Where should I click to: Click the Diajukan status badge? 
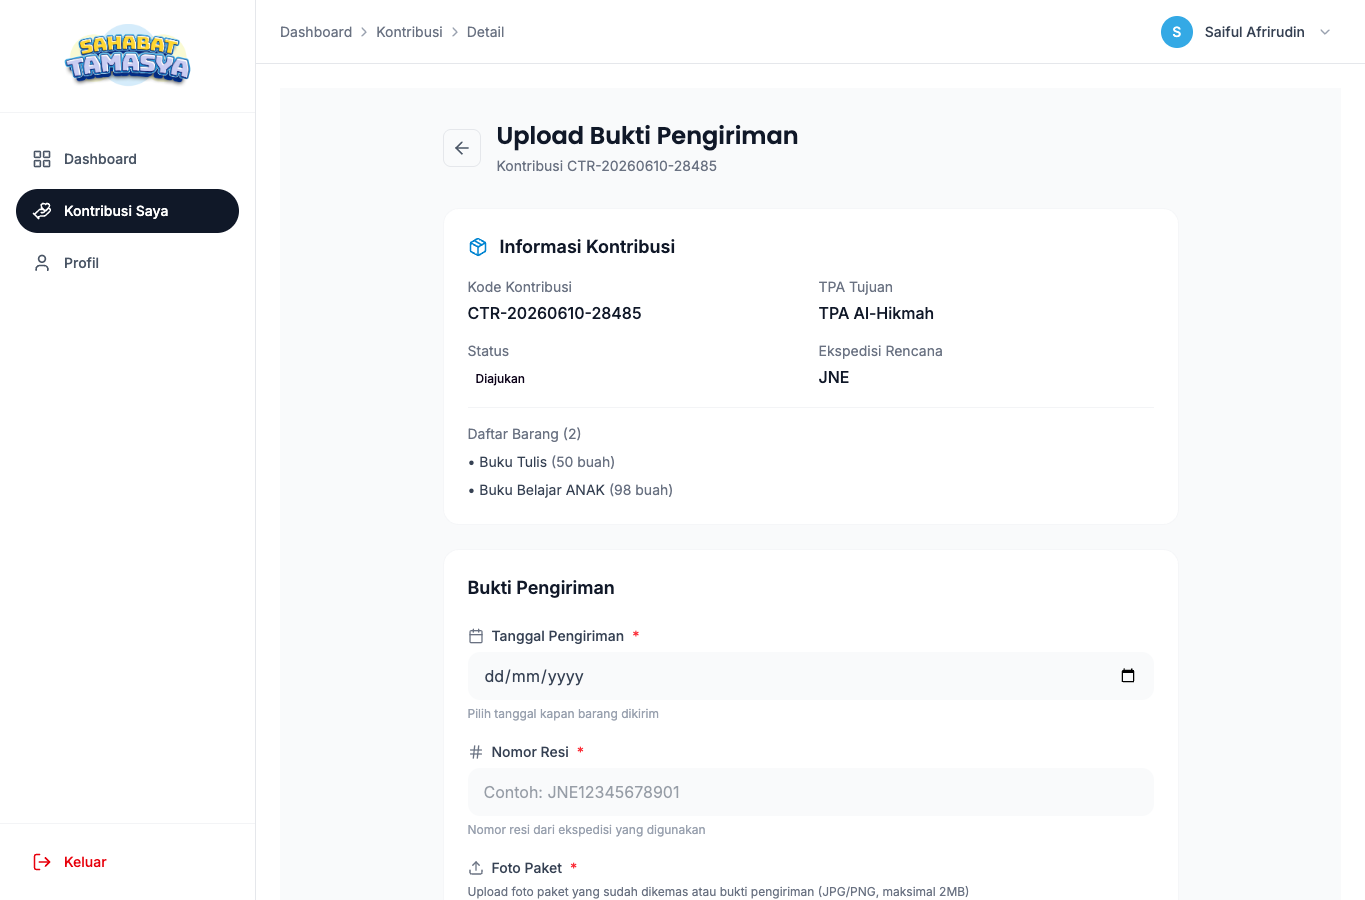tap(500, 379)
